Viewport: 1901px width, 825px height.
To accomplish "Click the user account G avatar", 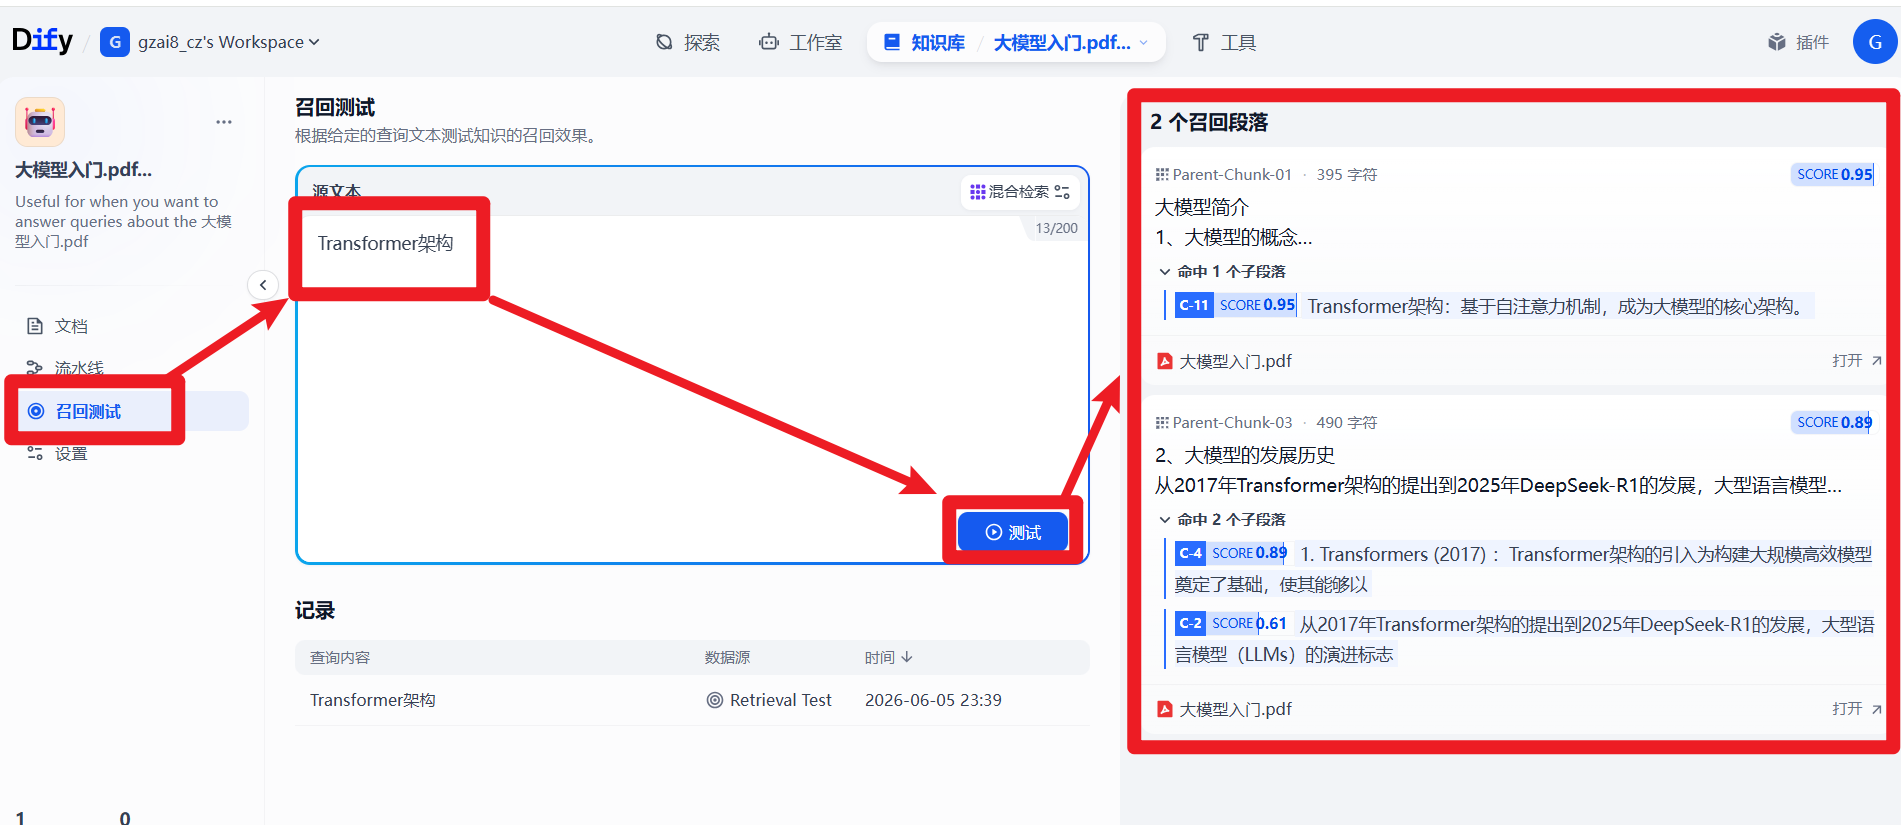I will pyautogui.click(x=1875, y=42).
